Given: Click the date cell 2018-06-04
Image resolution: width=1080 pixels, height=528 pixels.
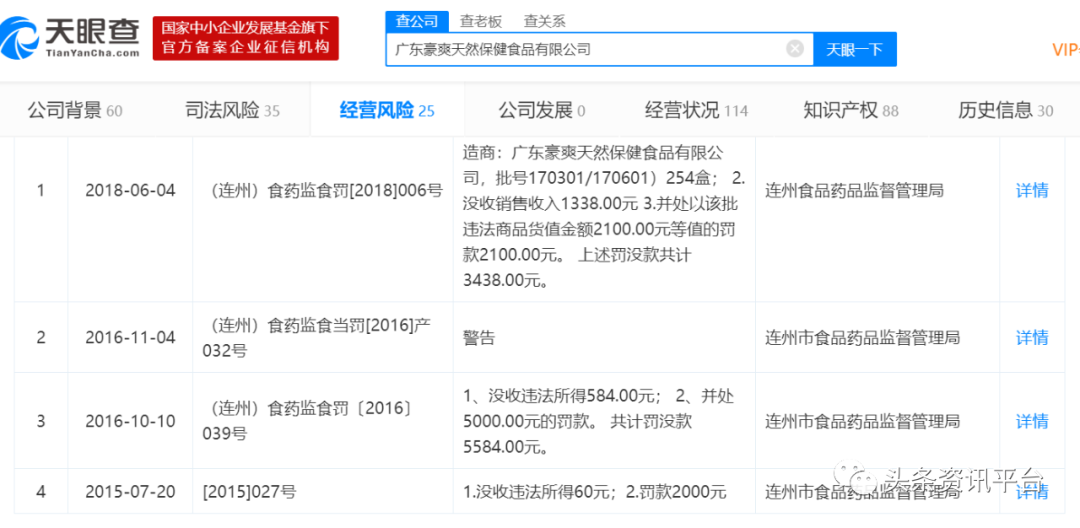Looking at the screenshot, I should pyautogui.click(x=130, y=191).
